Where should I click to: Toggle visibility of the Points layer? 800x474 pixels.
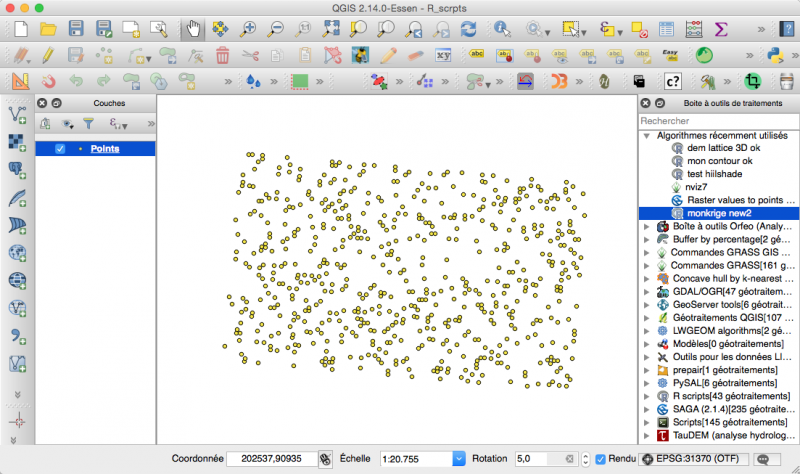[x=60, y=149]
